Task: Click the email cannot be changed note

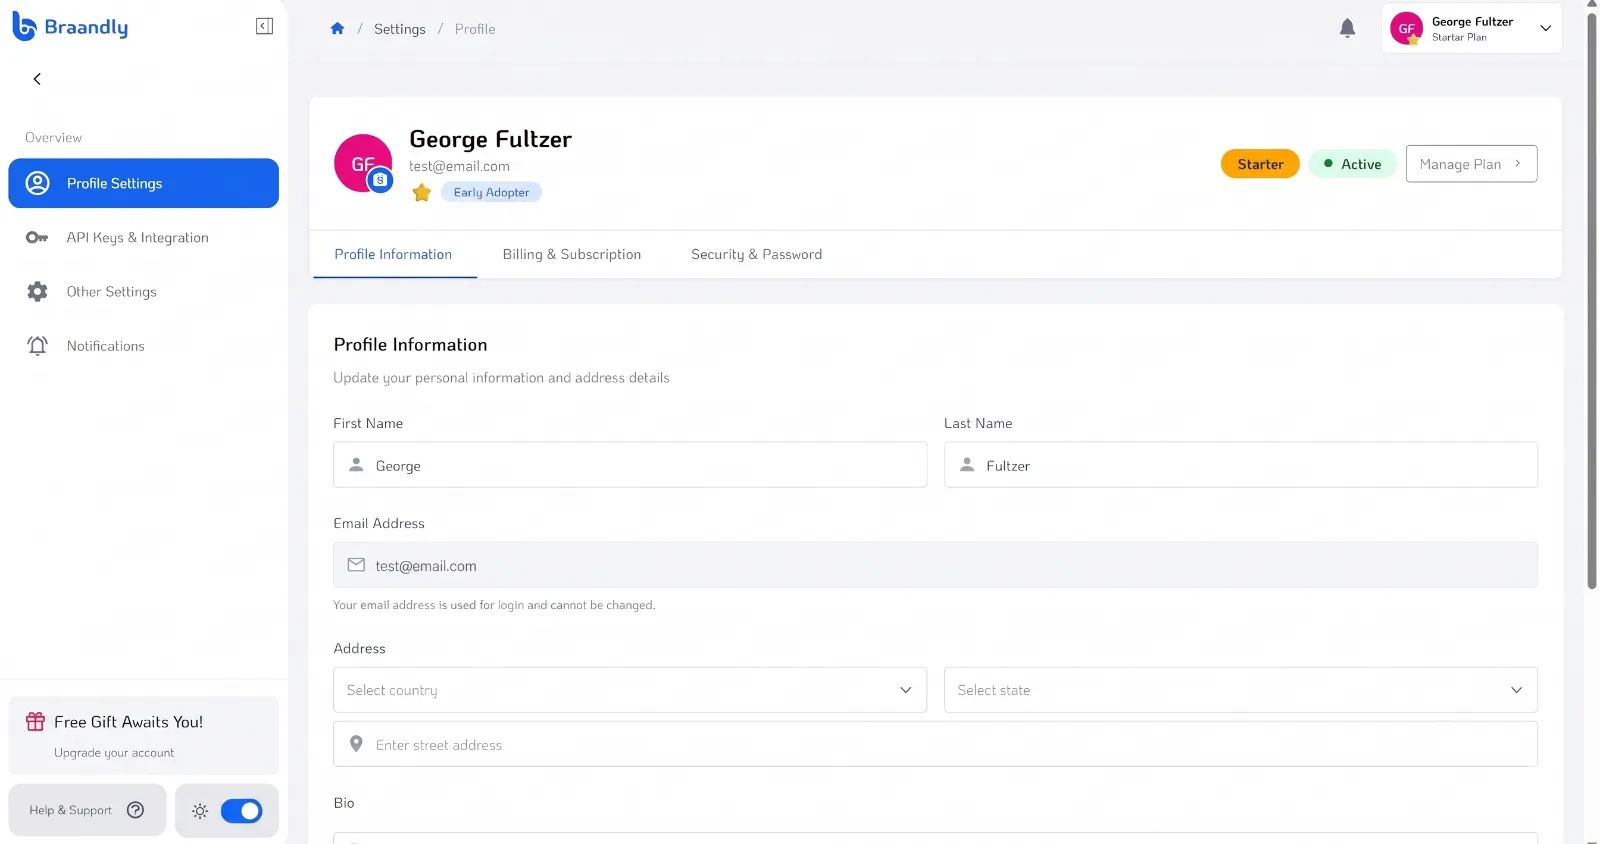Action: tap(494, 605)
